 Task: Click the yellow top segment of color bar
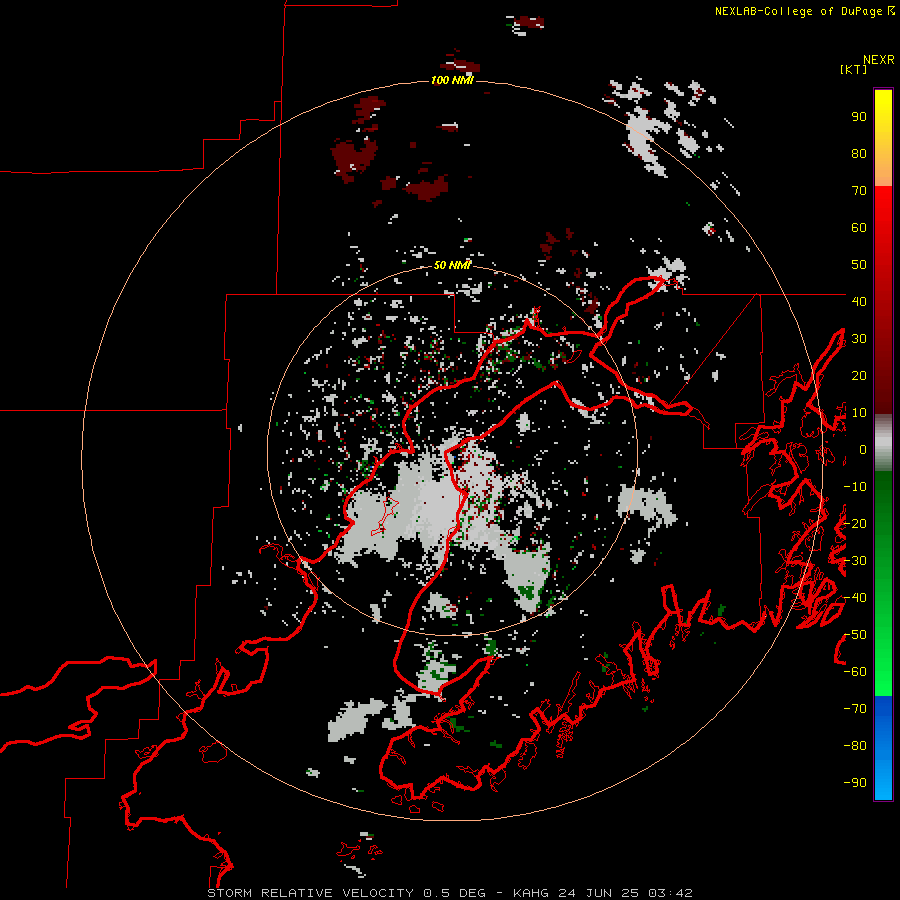pos(883,138)
